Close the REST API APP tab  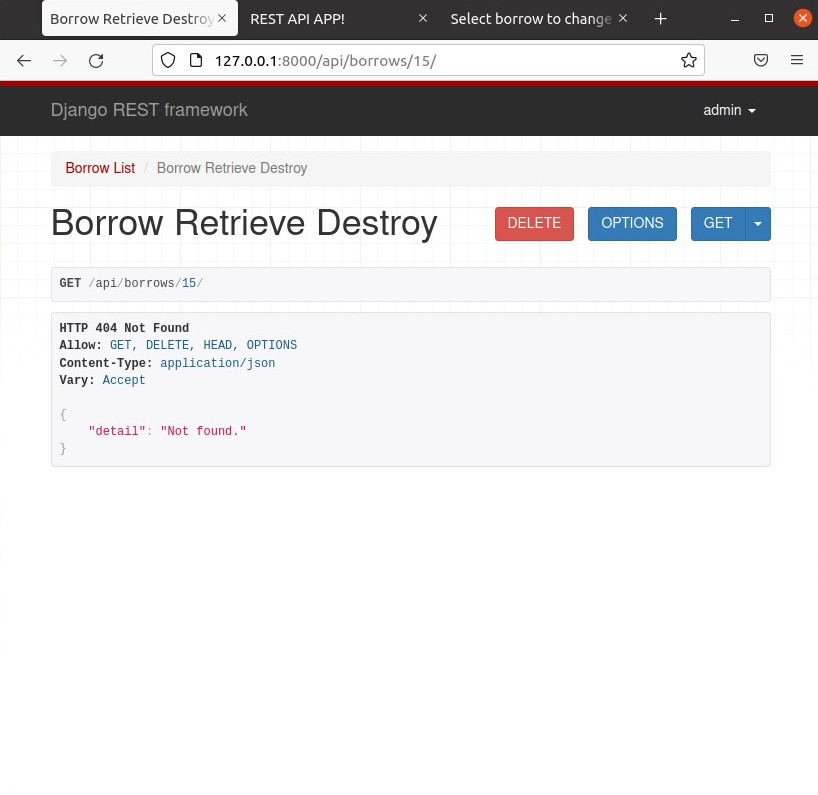tap(422, 19)
